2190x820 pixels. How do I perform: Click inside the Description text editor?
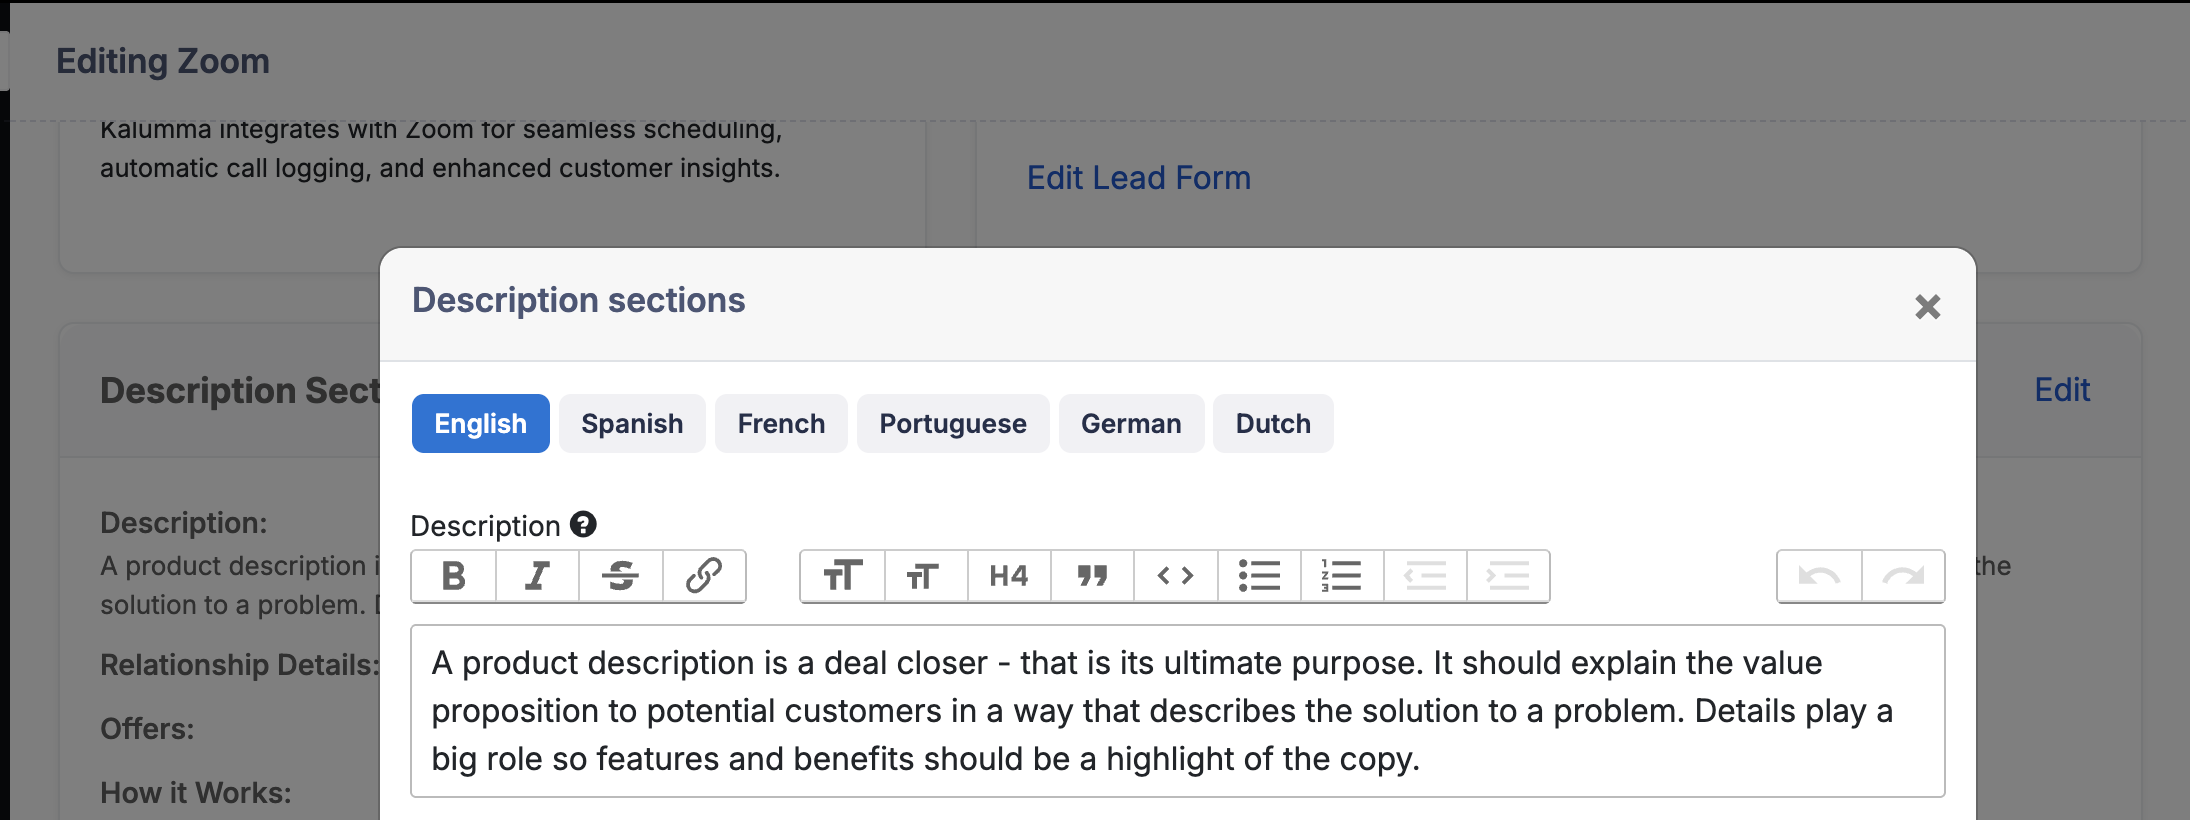click(1178, 711)
